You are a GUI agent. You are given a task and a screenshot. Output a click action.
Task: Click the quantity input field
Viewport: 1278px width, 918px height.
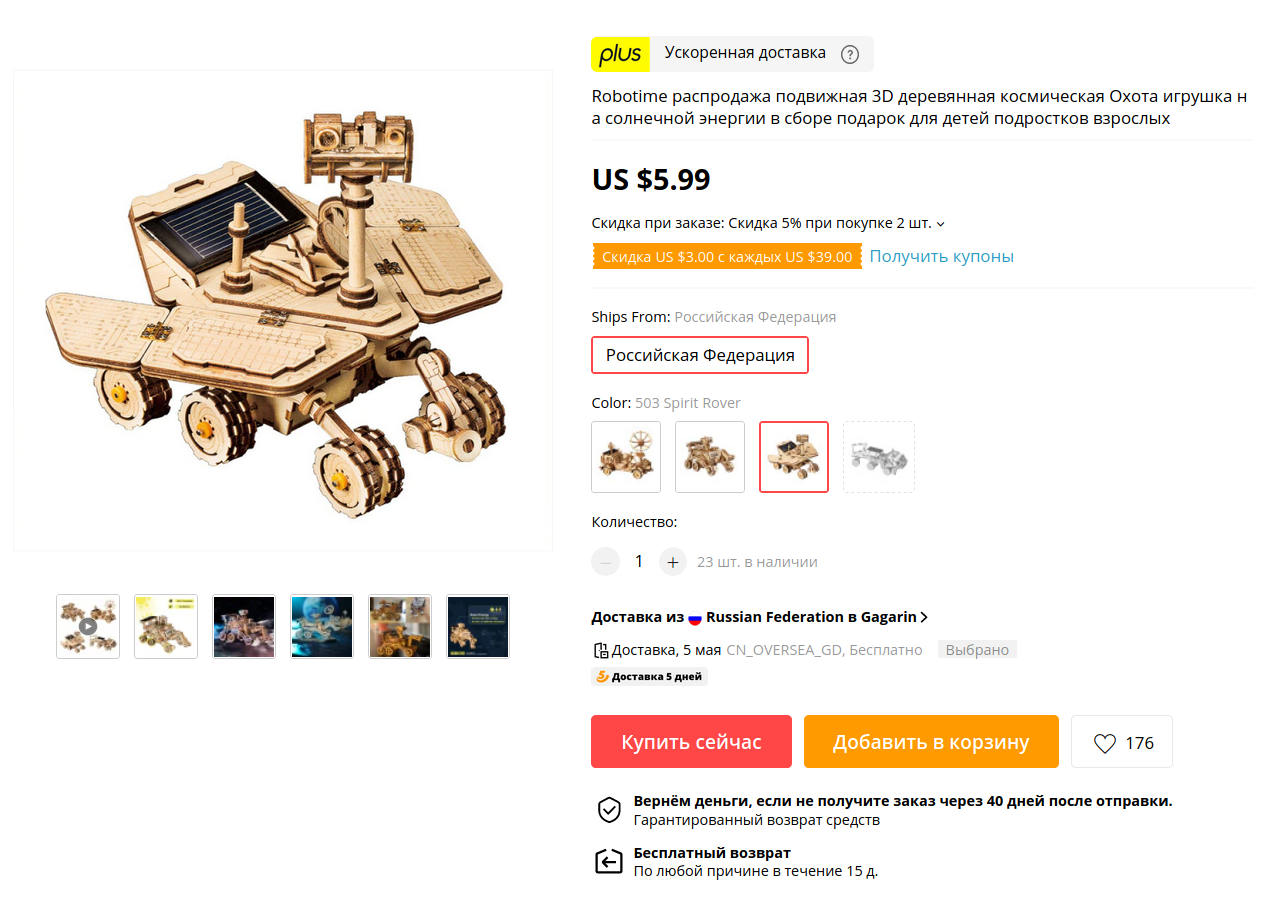point(639,562)
